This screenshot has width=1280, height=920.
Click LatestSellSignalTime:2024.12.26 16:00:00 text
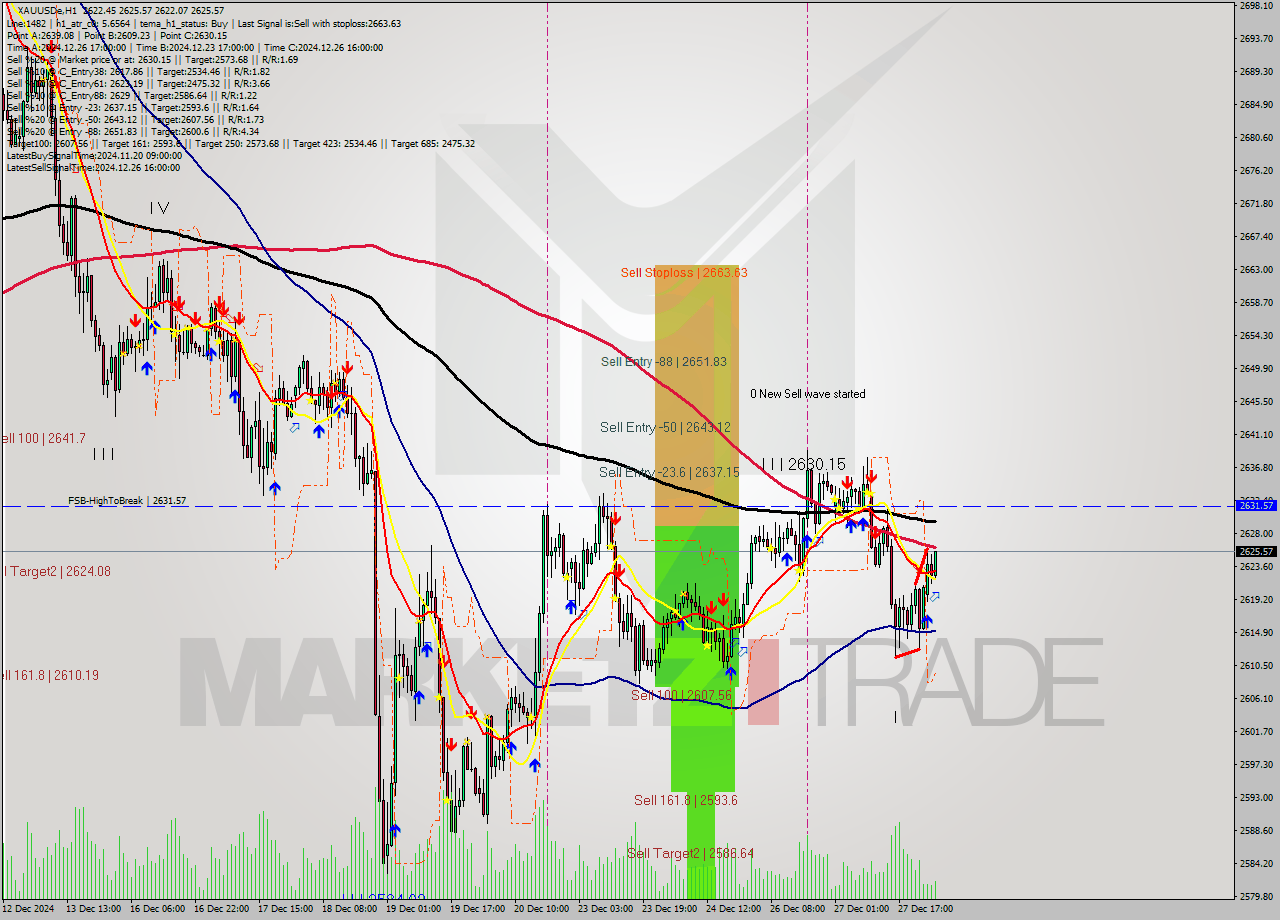tap(94, 167)
